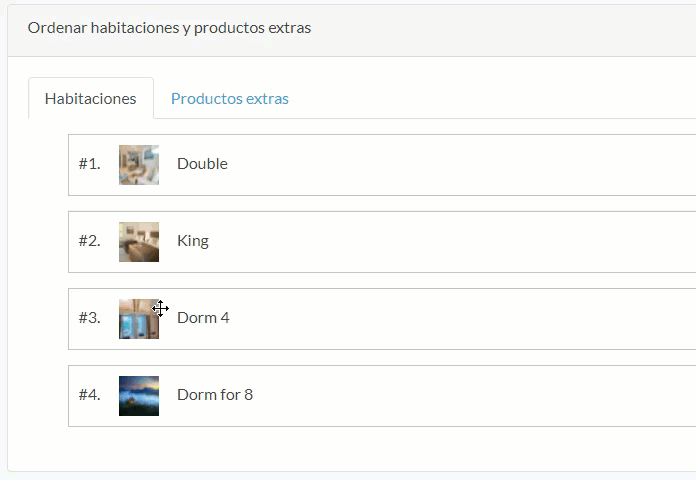The image size is (696, 480).
Task: Select the Dorm for 8 row
Action: click(382, 396)
